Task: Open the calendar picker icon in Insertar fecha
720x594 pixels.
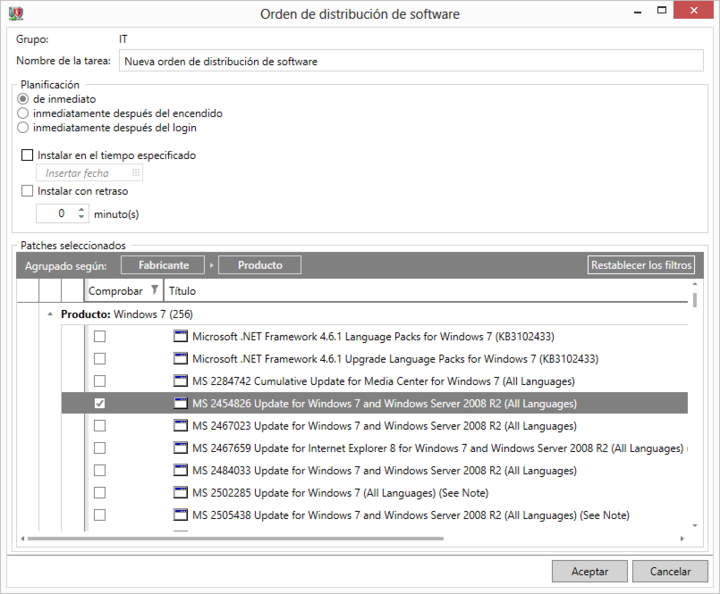Action: click(x=135, y=173)
